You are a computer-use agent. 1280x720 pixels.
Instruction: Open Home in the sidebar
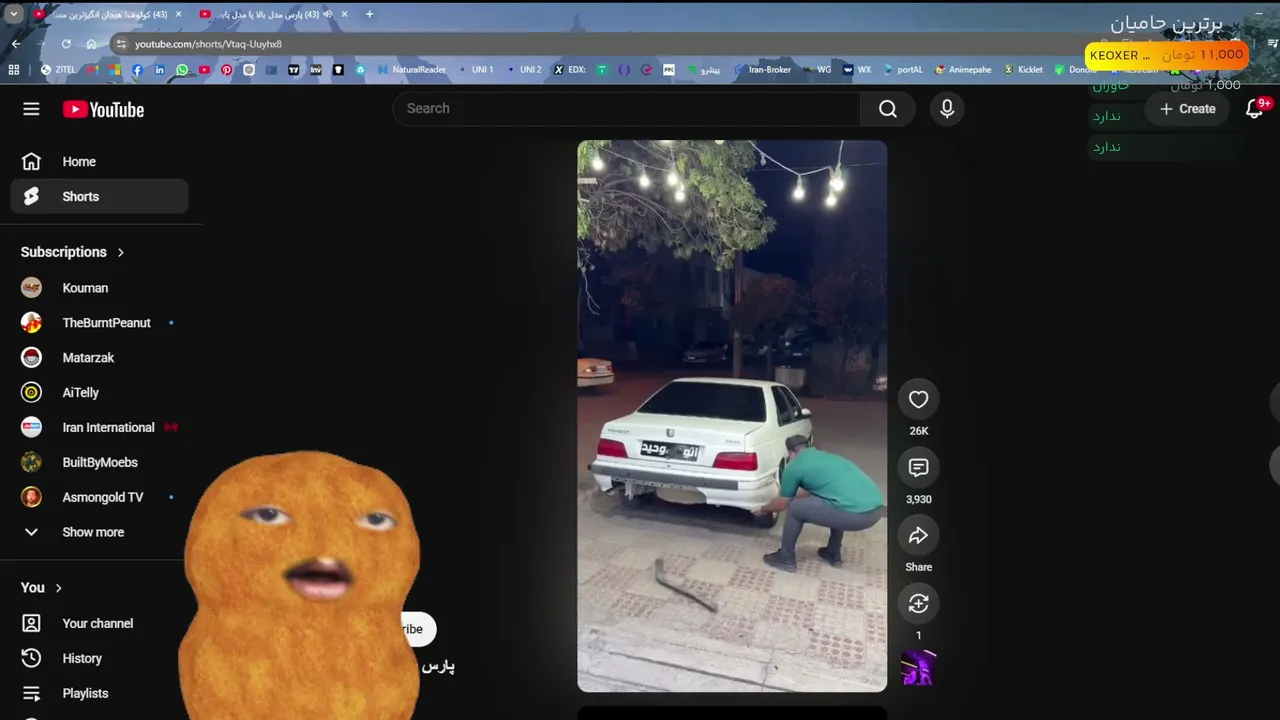(99, 162)
